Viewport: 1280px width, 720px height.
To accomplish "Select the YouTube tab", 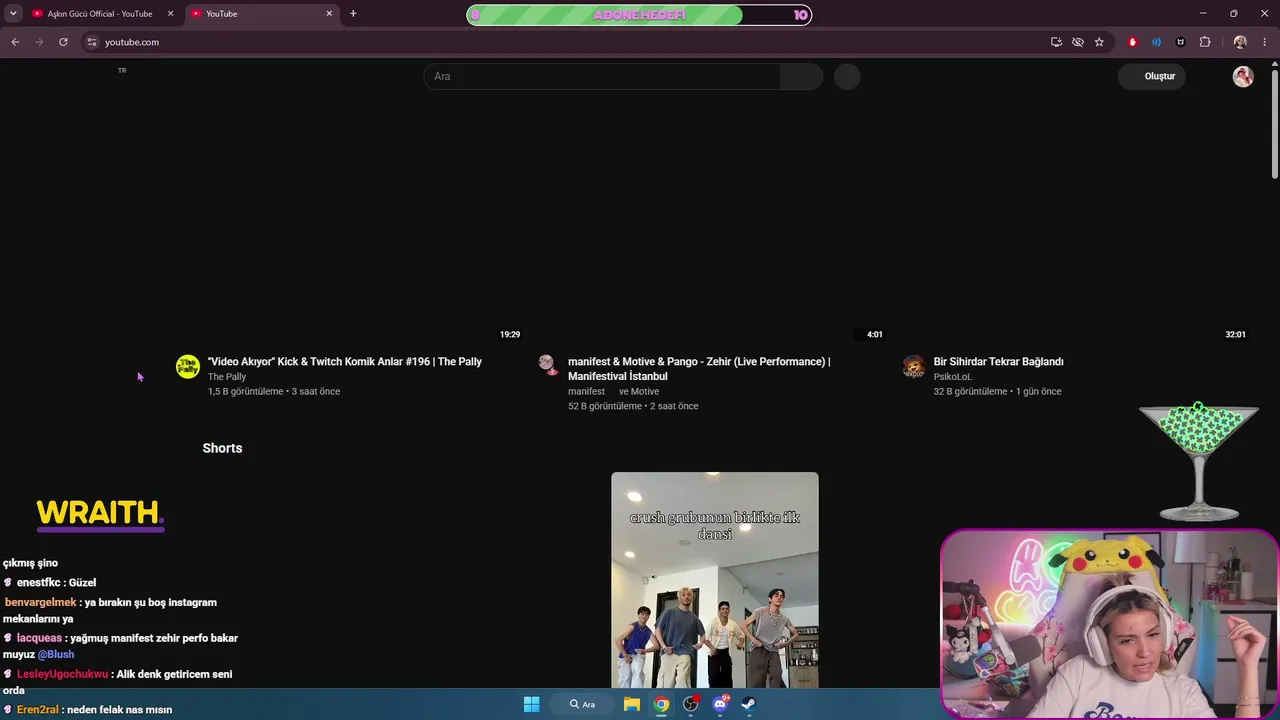I will point(262,14).
